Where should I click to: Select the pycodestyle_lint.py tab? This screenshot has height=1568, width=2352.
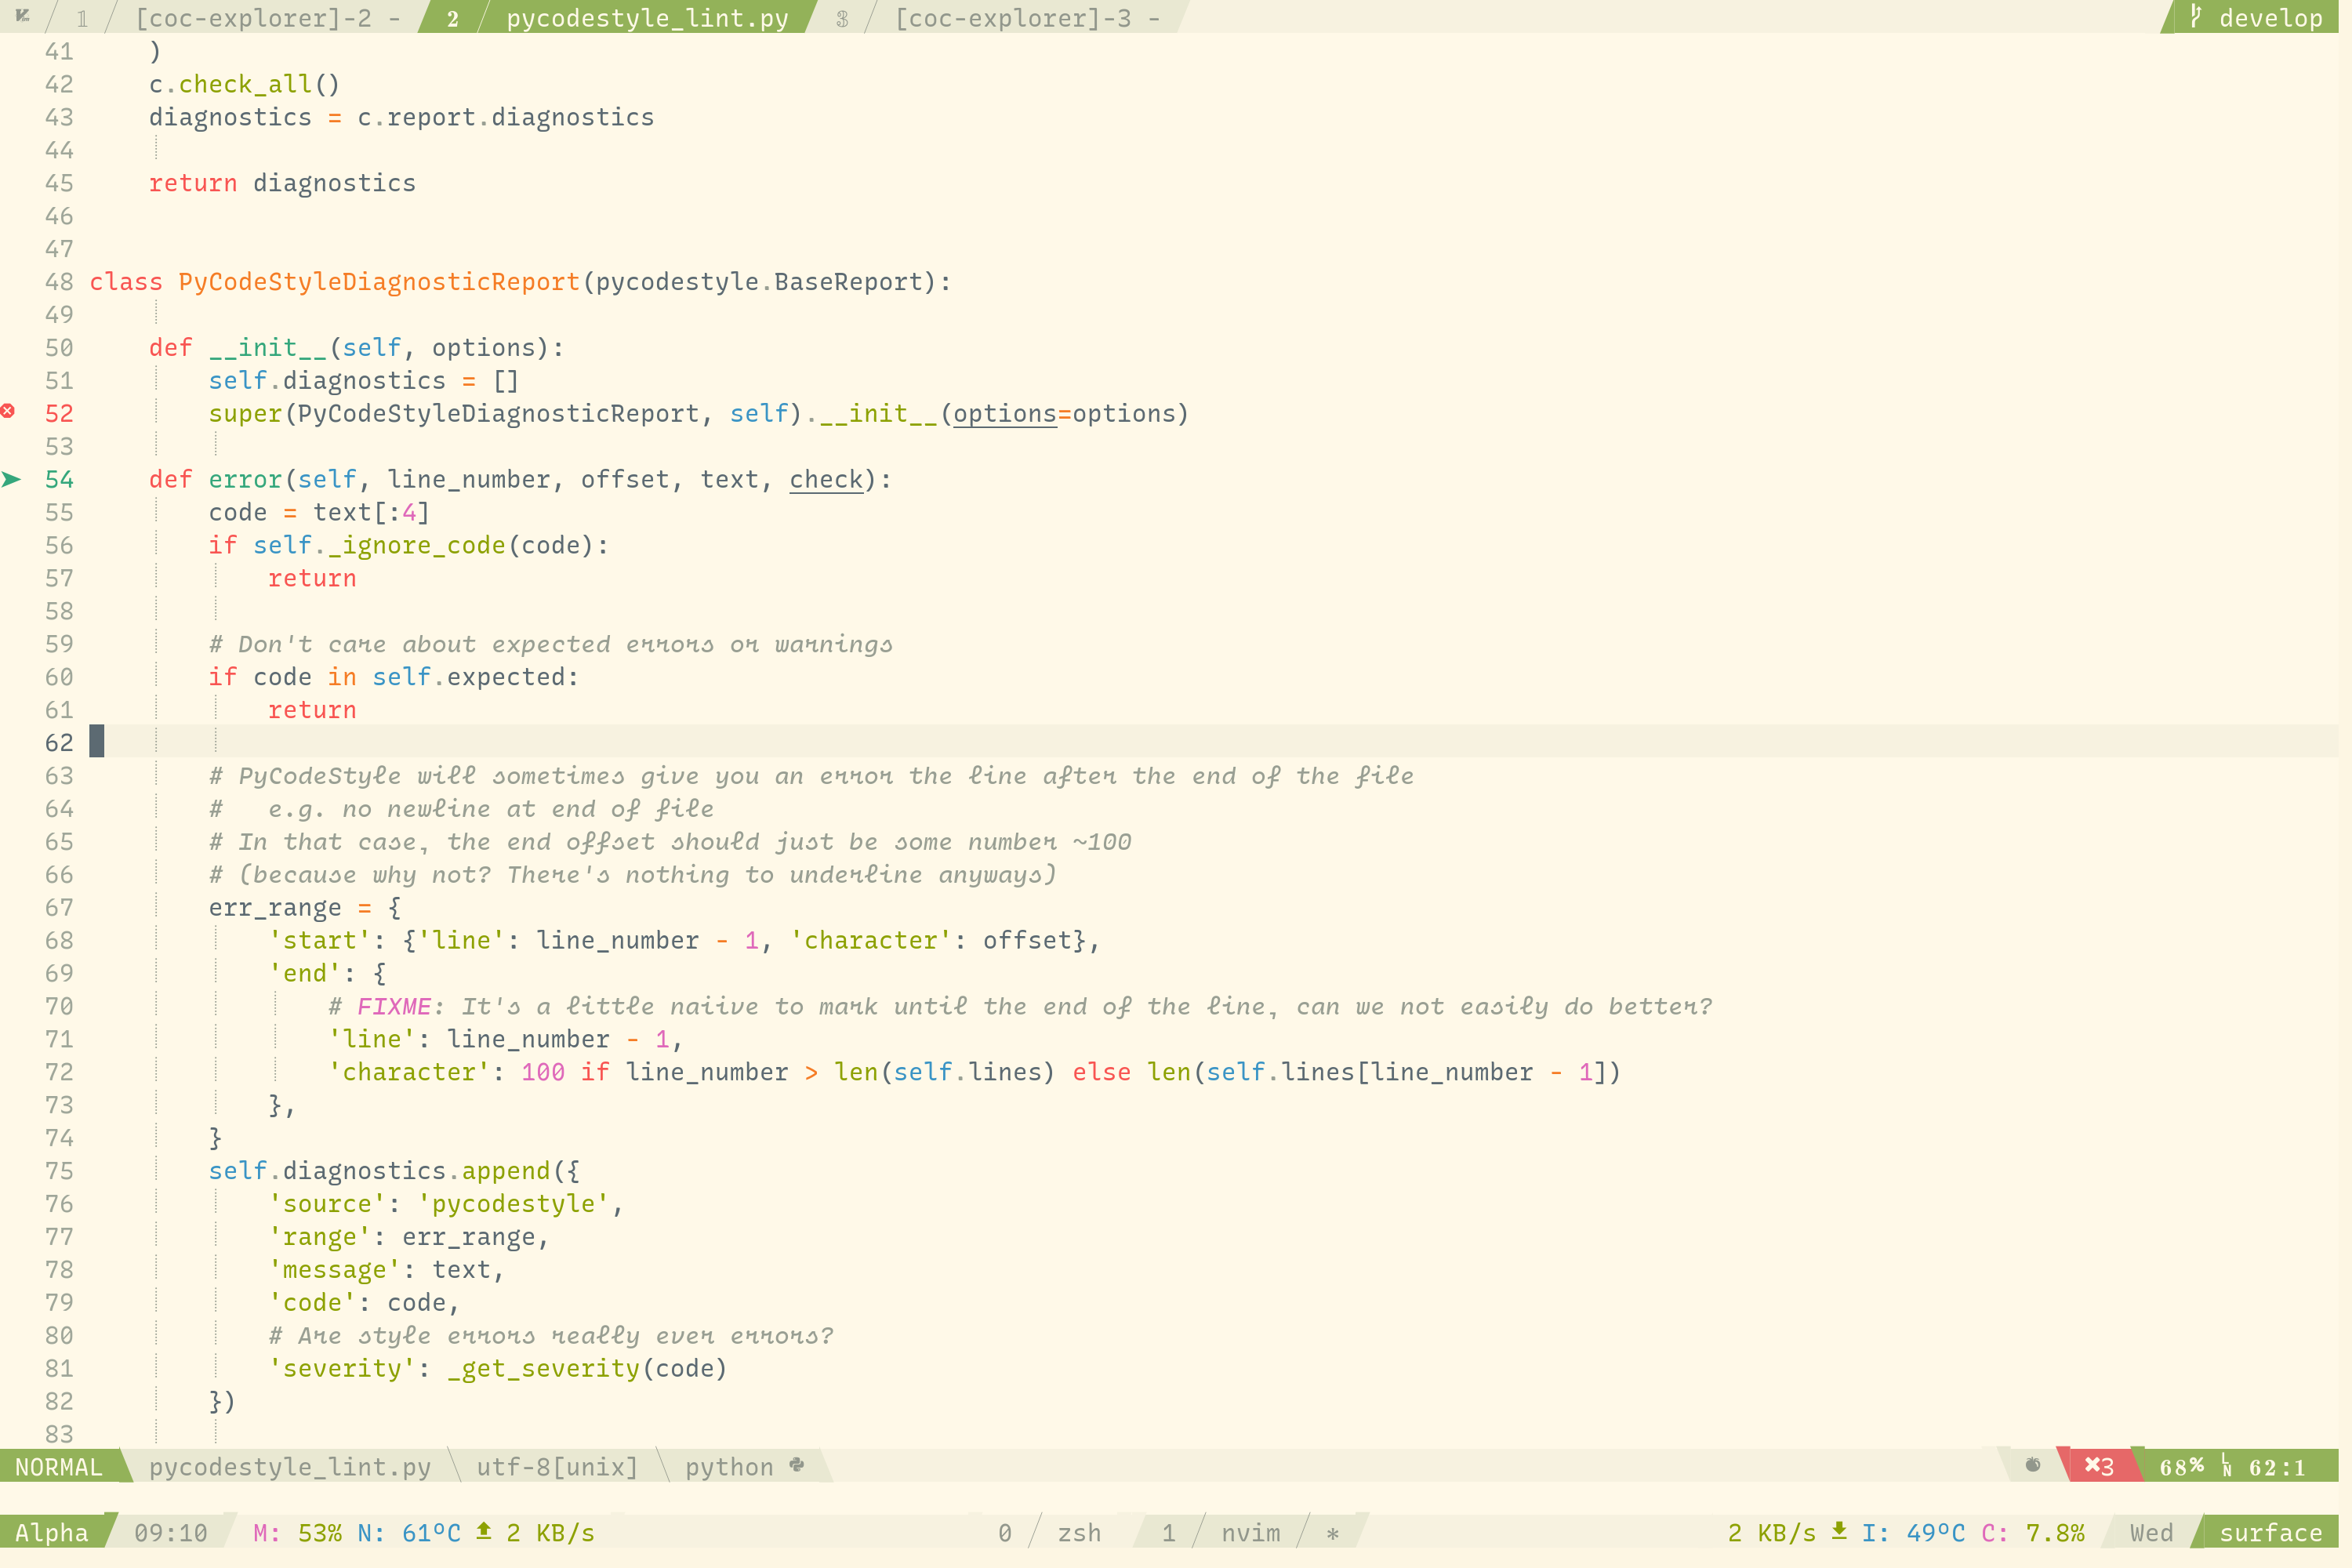647,18
